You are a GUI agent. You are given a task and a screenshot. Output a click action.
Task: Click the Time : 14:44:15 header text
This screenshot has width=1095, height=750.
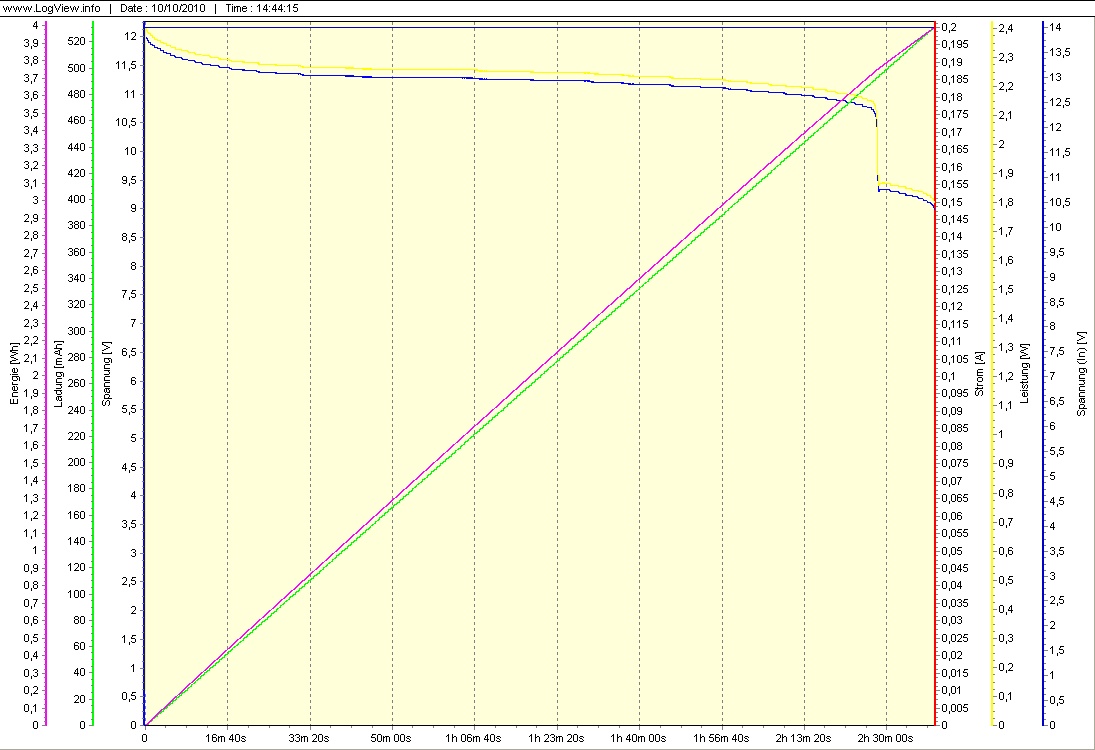tap(262, 8)
